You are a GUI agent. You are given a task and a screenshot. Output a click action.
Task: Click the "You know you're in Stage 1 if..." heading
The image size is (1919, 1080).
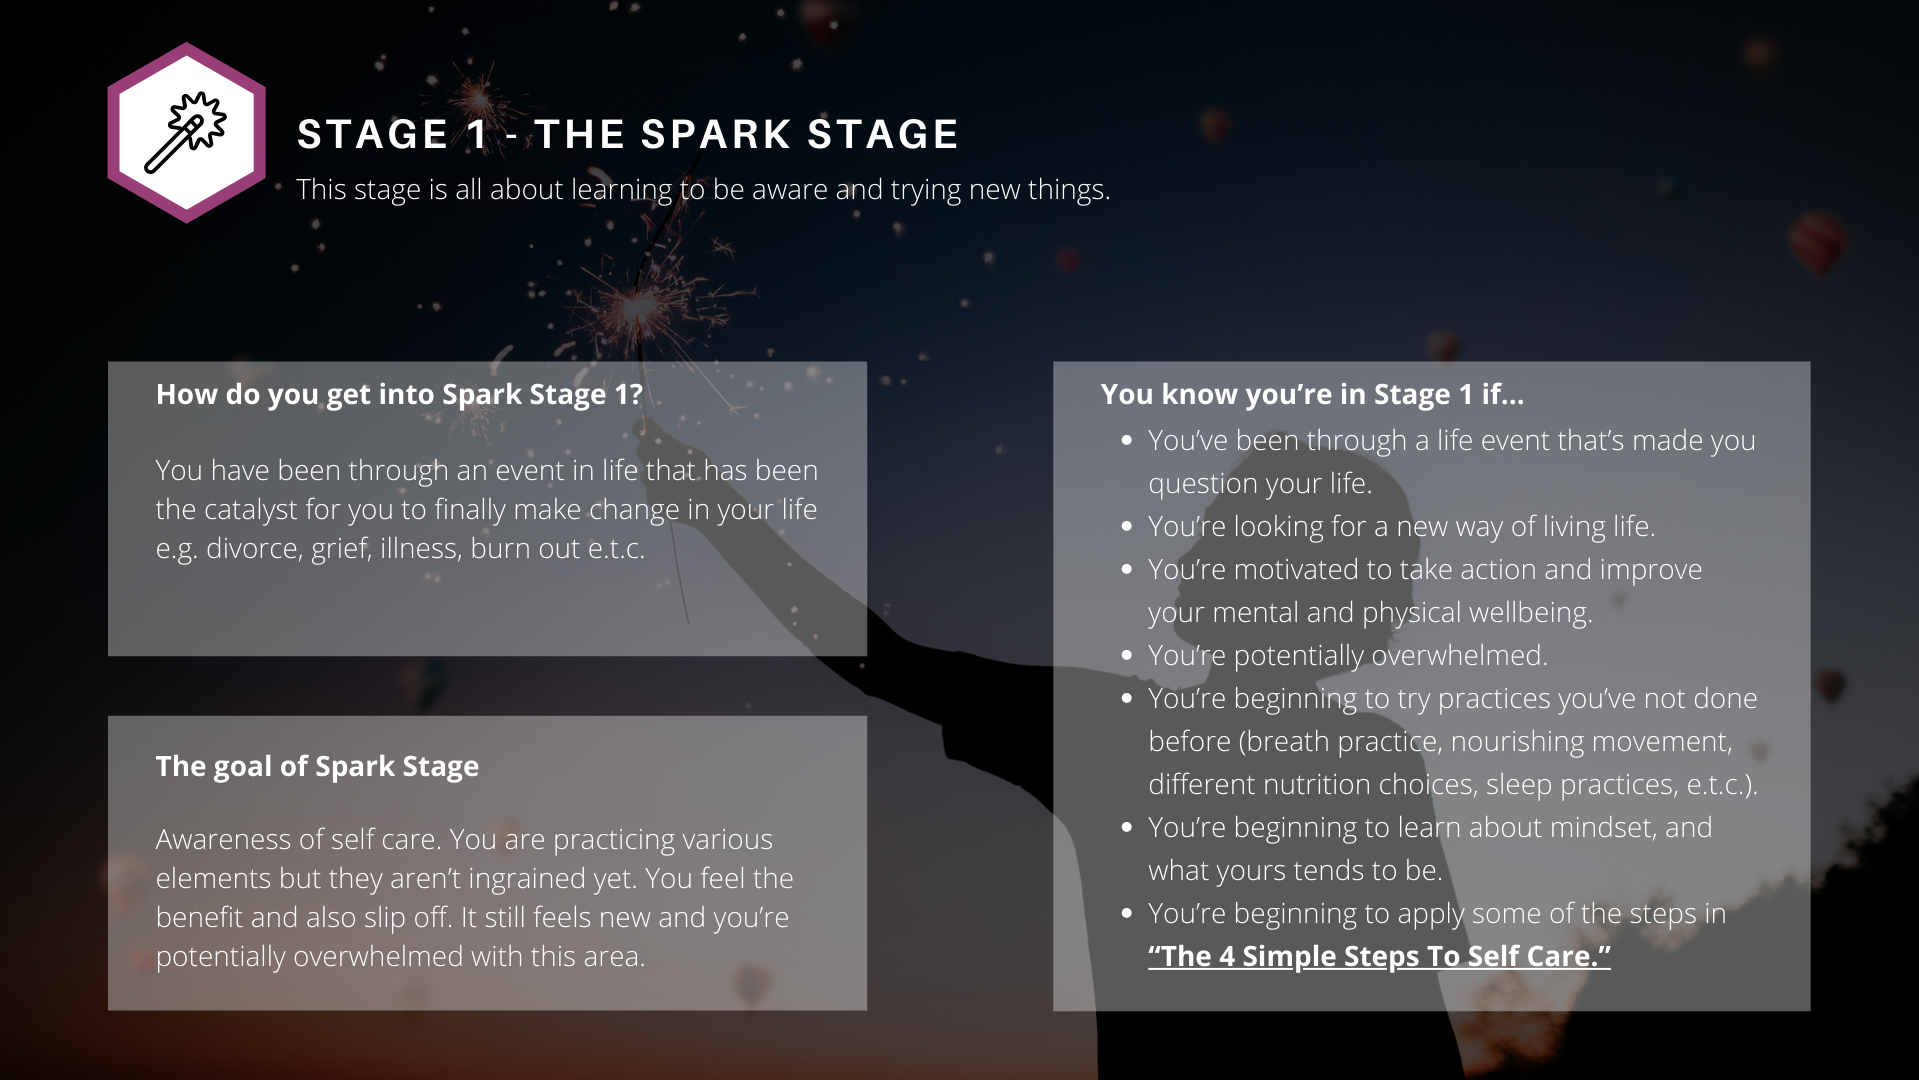coord(1312,394)
